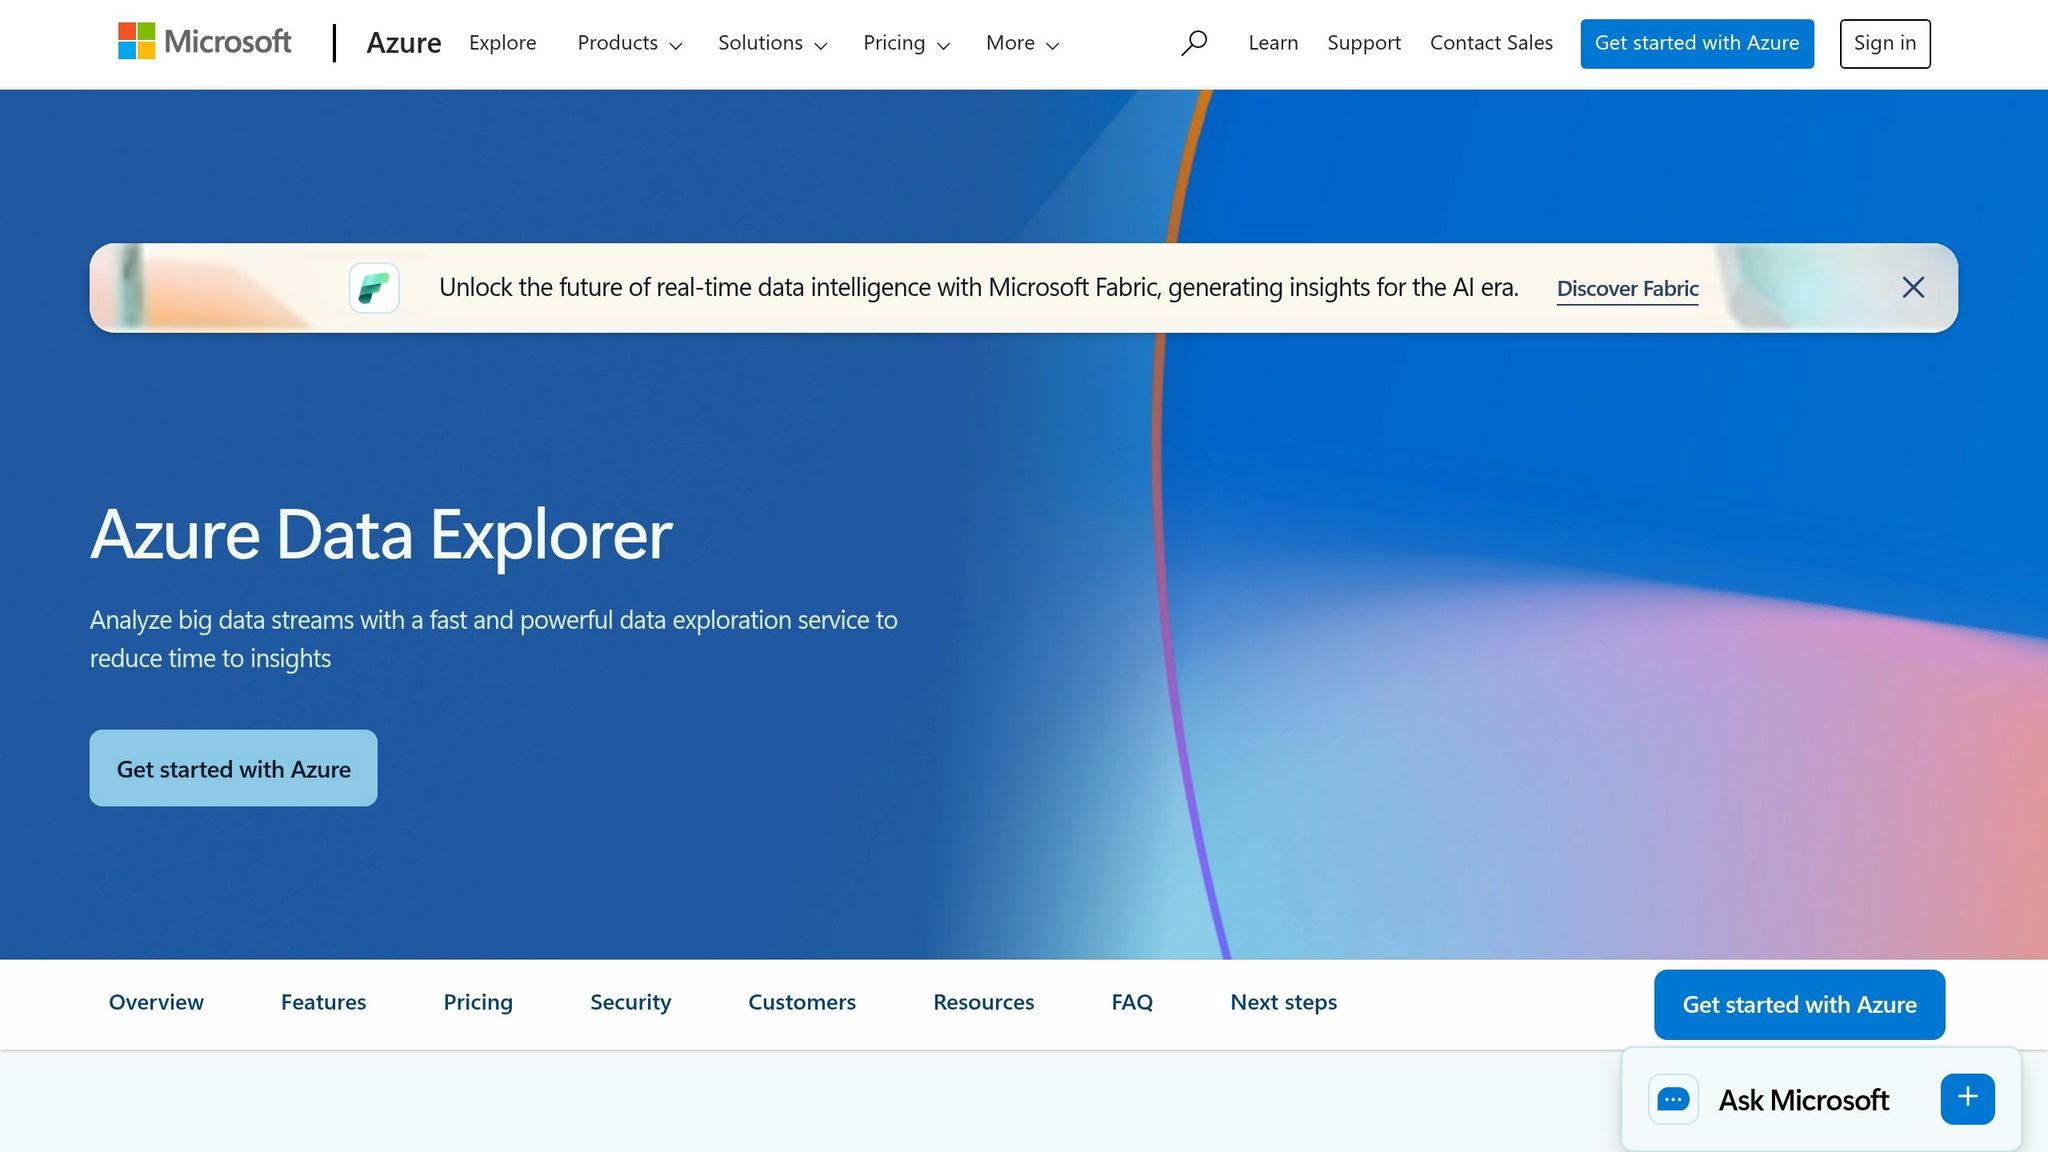This screenshot has height=1152, width=2048.
Task: Click the Ask Microsoft chat bubble icon
Action: click(x=1673, y=1100)
